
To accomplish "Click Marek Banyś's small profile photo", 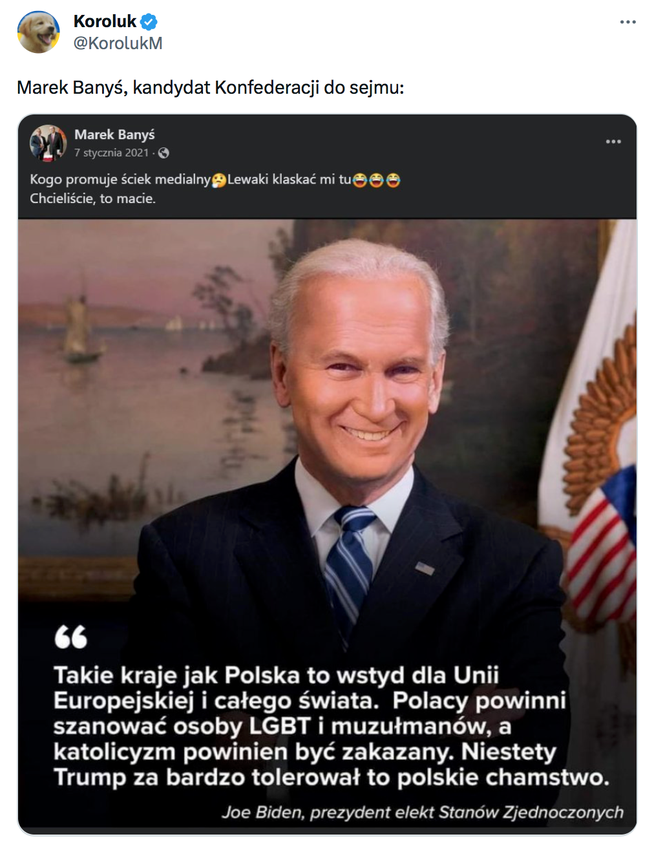I will (x=47, y=143).
